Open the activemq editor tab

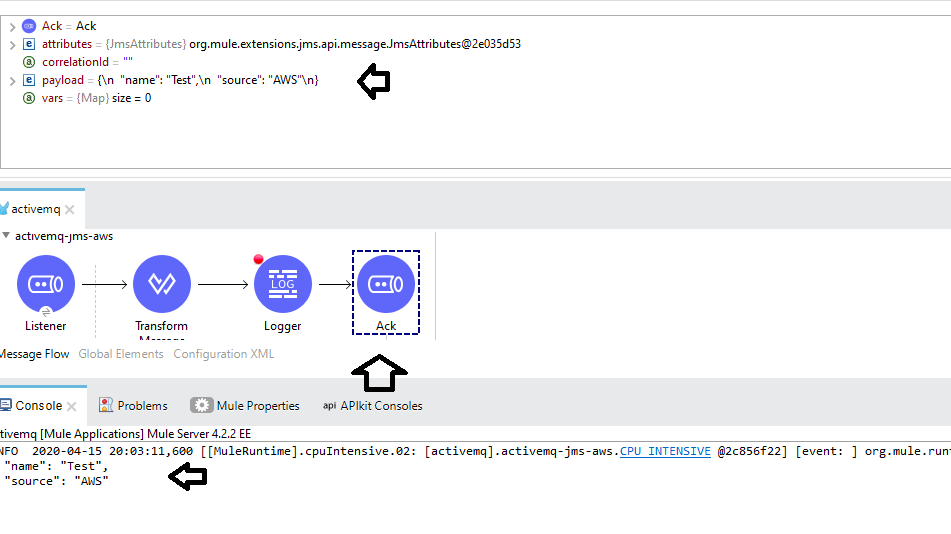click(x=36, y=209)
